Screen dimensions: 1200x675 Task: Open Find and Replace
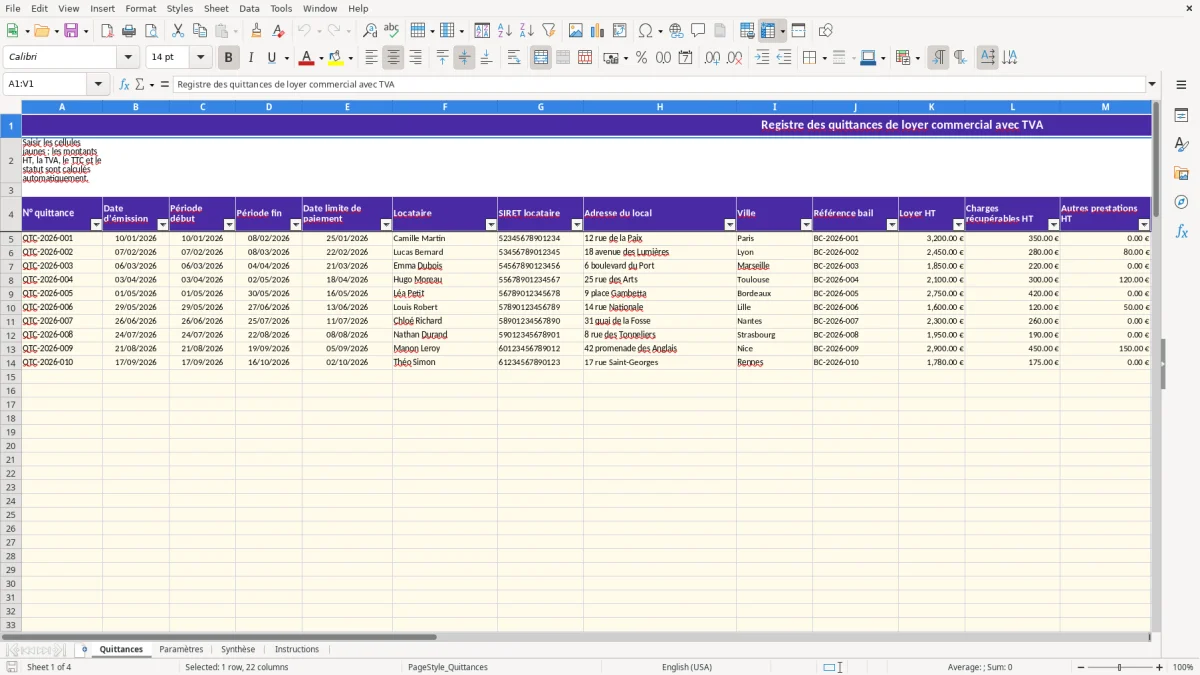click(370, 31)
